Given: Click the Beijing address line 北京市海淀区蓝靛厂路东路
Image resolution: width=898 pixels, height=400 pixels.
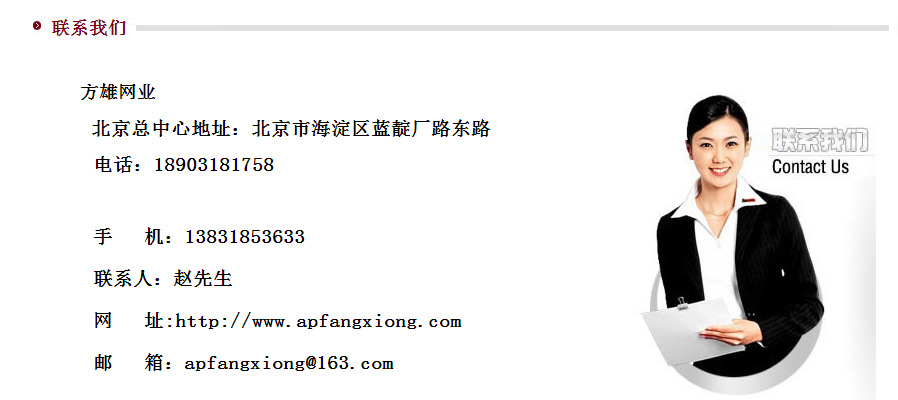Looking at the screenshot, I should pos(371,129).
